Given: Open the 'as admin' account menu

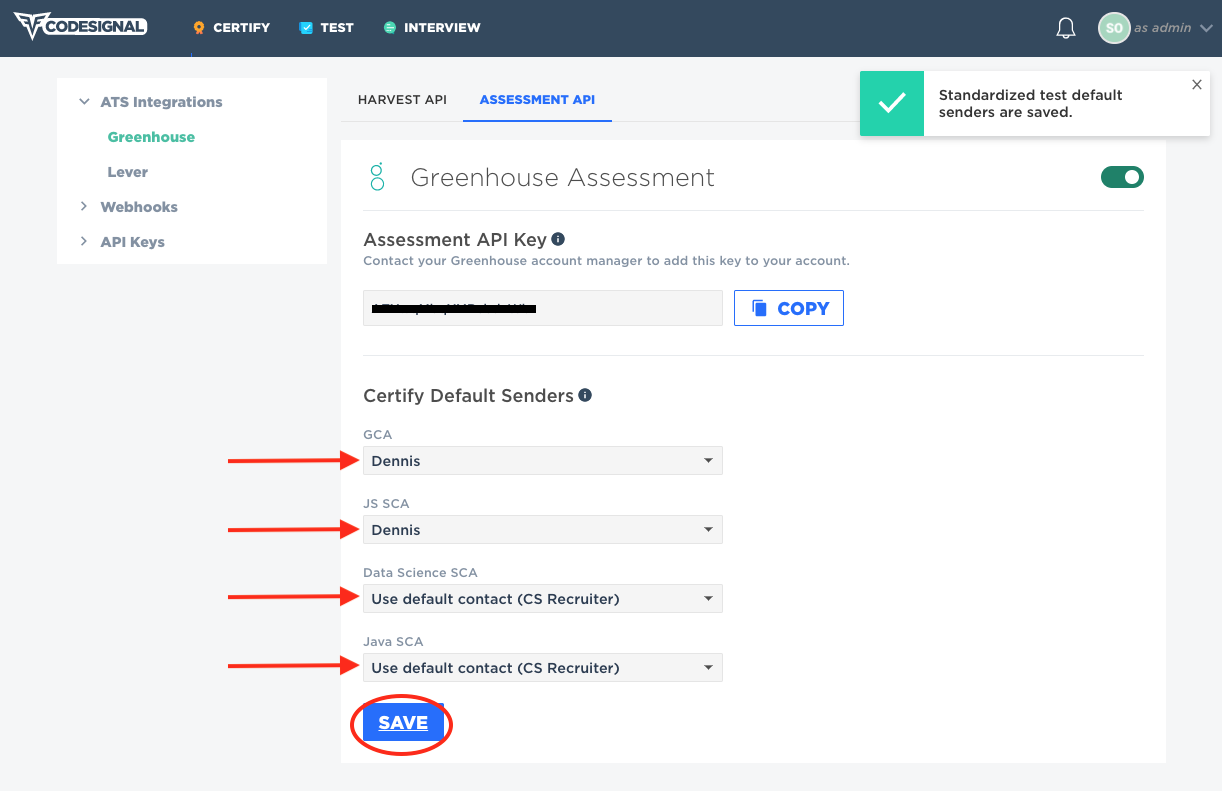Looking at the screenshot, I should pyautogui.click(x=1173, y=28).
